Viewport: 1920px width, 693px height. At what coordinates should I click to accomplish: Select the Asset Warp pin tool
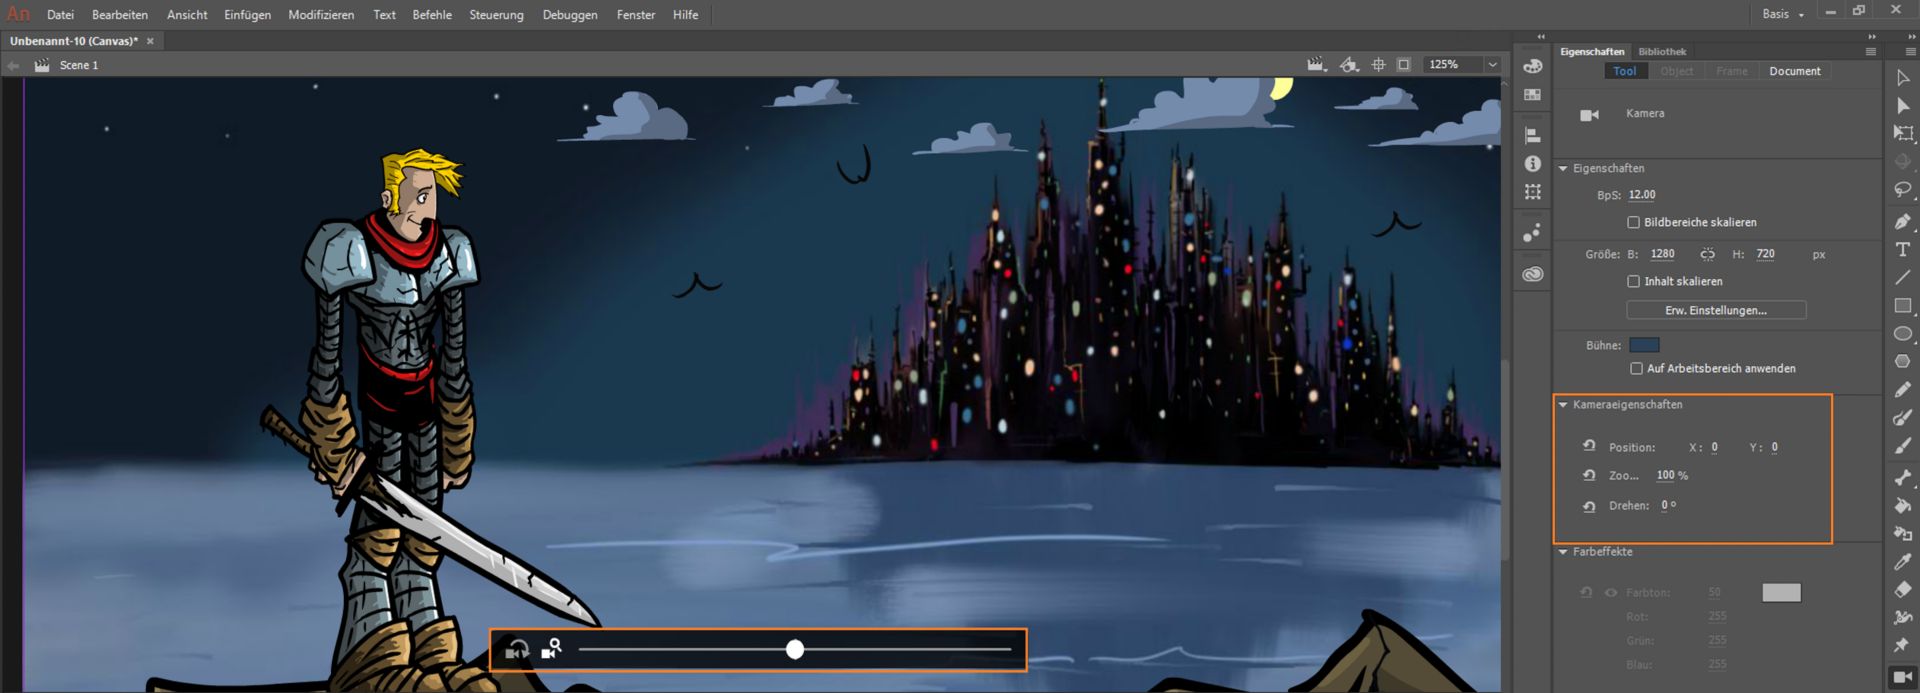point(1902,645)
